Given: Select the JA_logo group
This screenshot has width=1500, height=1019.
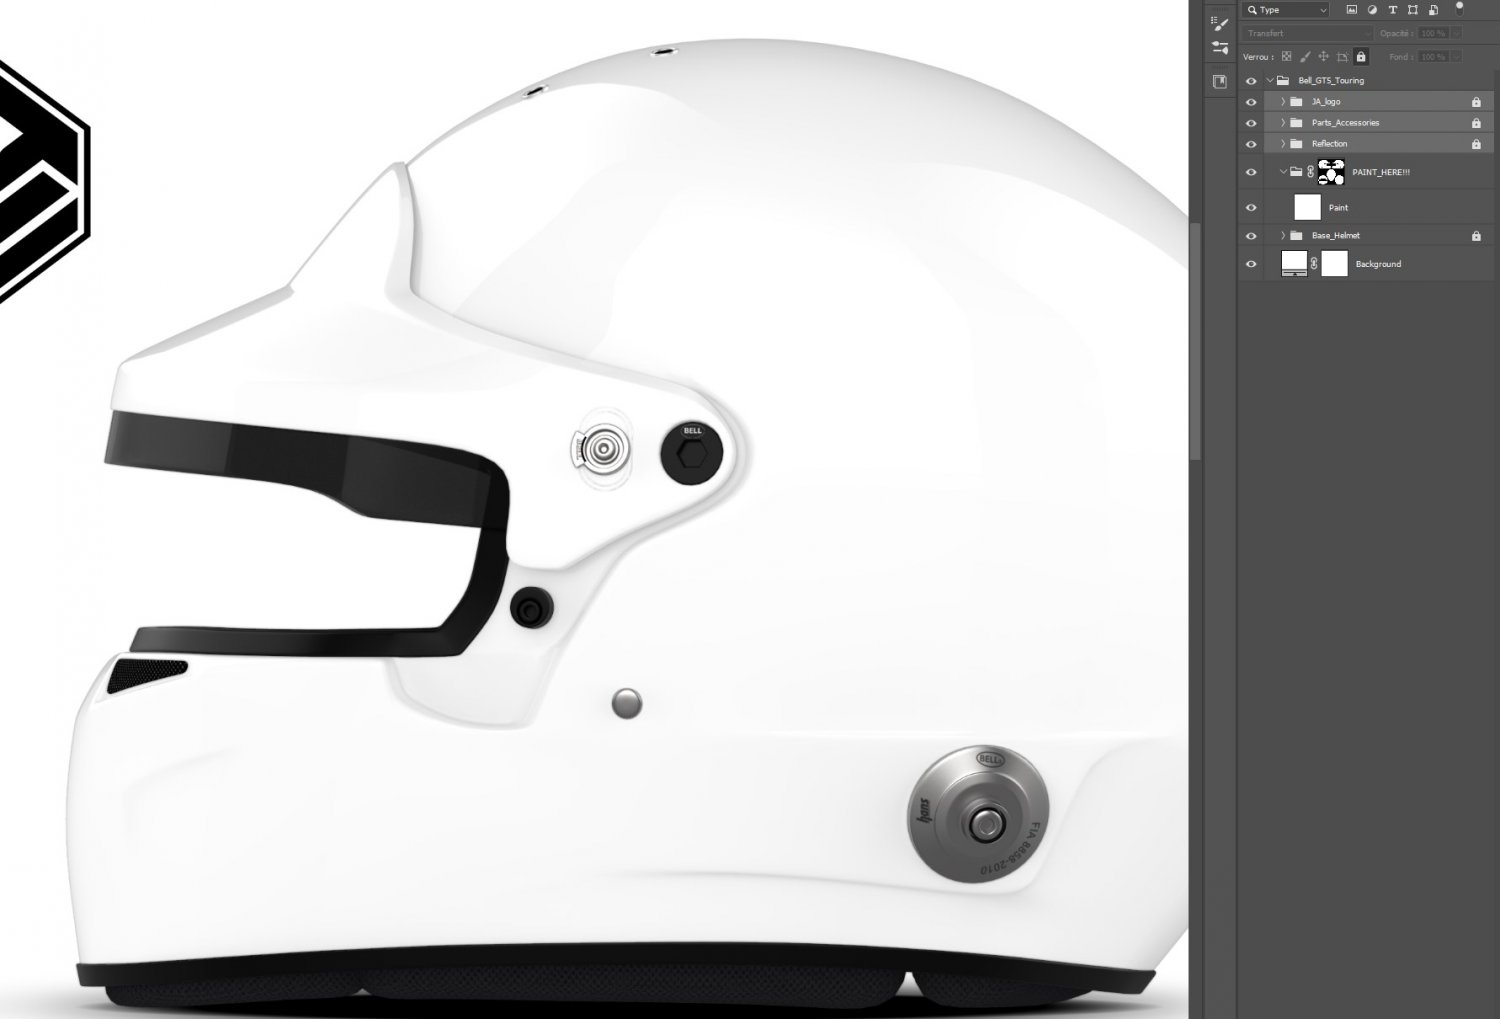Looking at the screenshot, I should pyautogui.click(x=1360, y=101).
